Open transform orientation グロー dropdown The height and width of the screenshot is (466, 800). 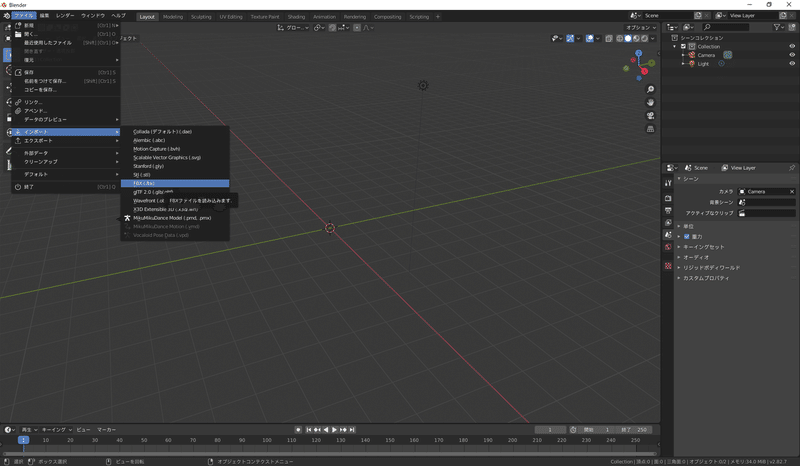tap(293, 28)
